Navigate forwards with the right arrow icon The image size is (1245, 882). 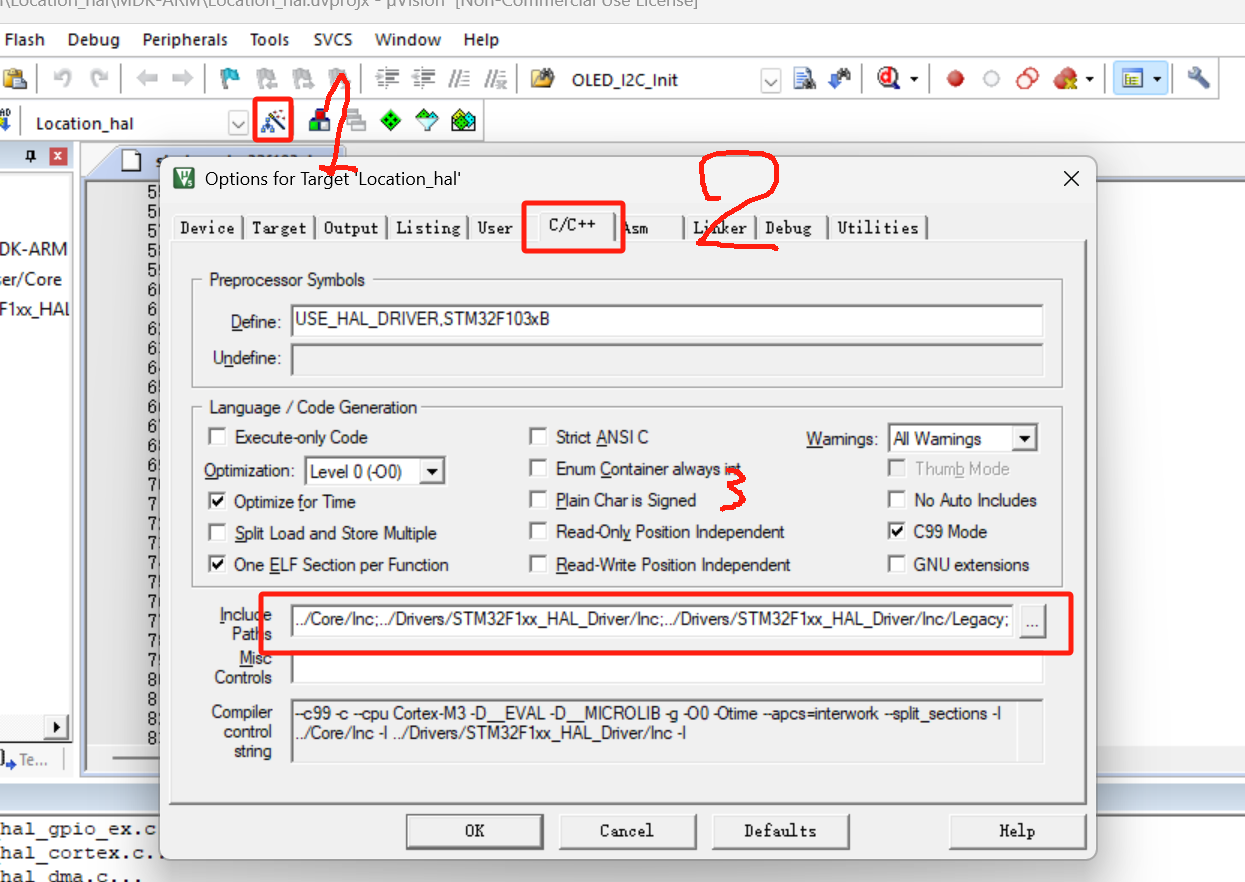pyautogui.click(x=182, y=78)
